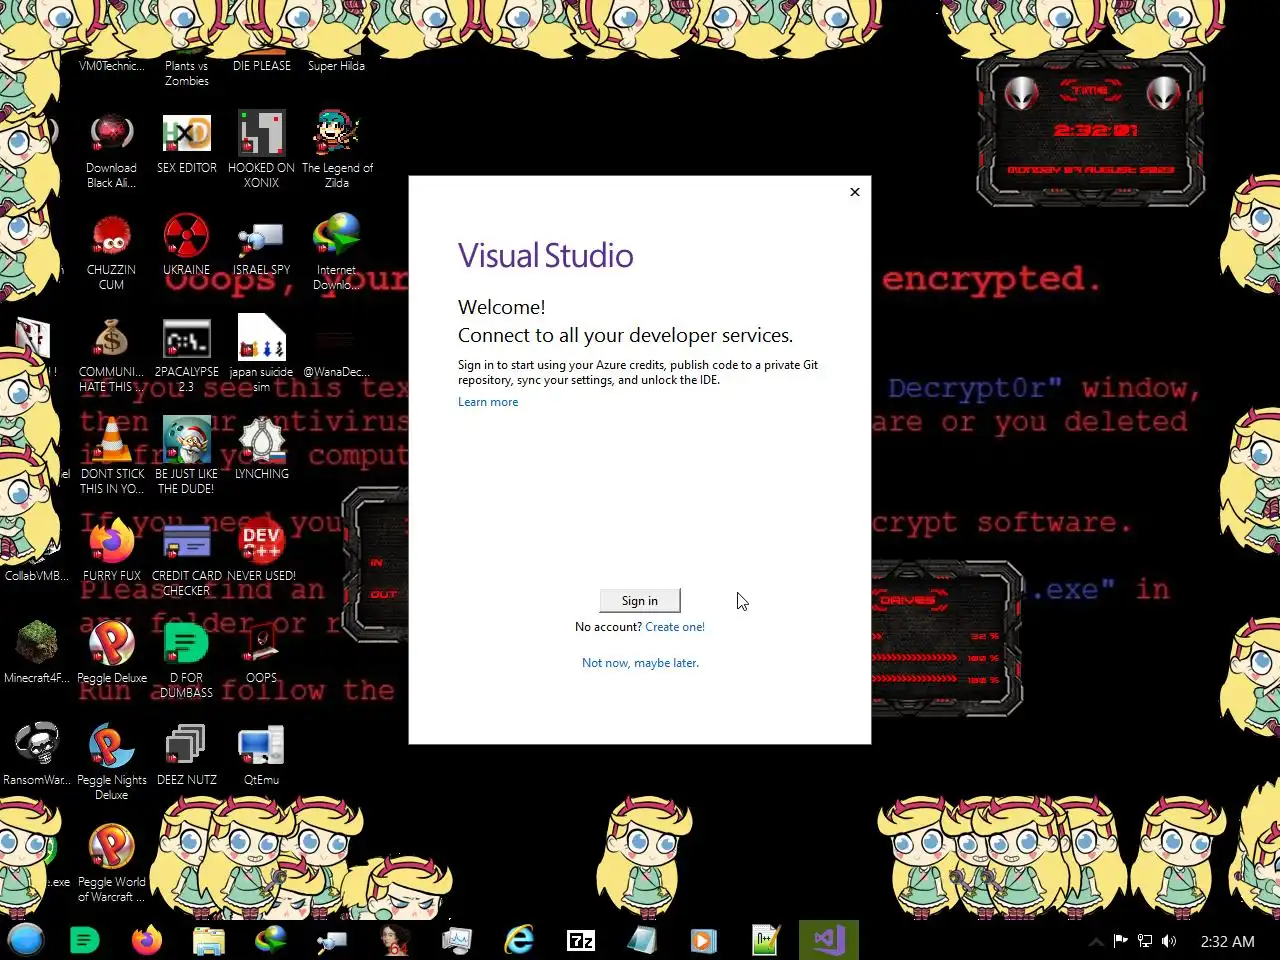Open Download Black Ali... desktop icon
Viewport: 1280px width, 960px height.
click(111, 150)
